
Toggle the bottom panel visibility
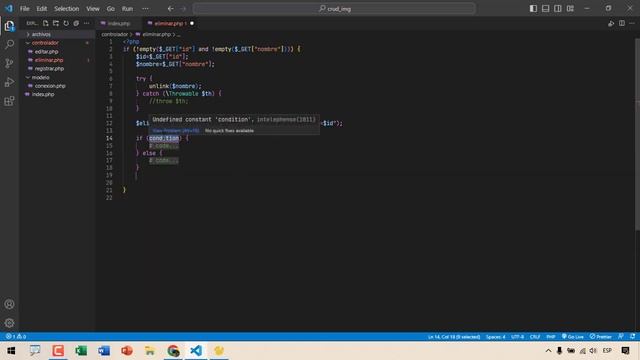pos(545,9)
